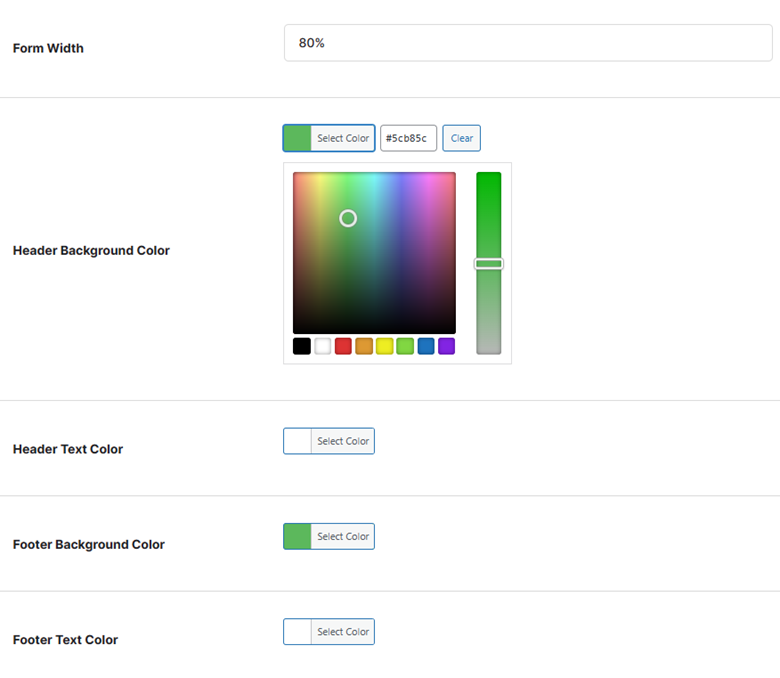Pick the yellow palette swatch

[385, 346]
